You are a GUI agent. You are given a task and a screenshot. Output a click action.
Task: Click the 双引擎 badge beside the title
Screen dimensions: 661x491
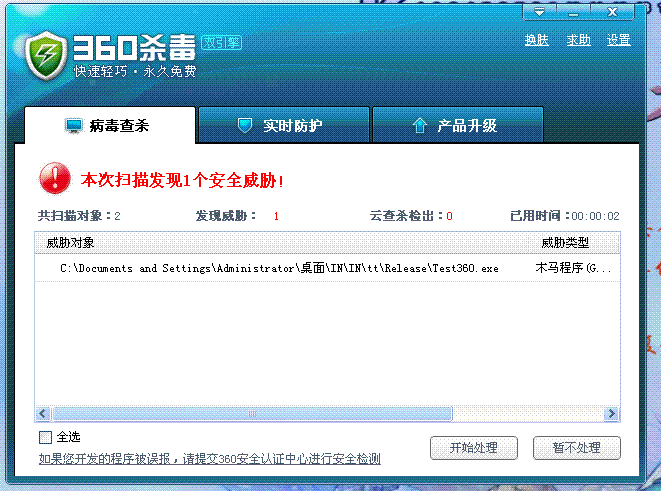point(221,42)
